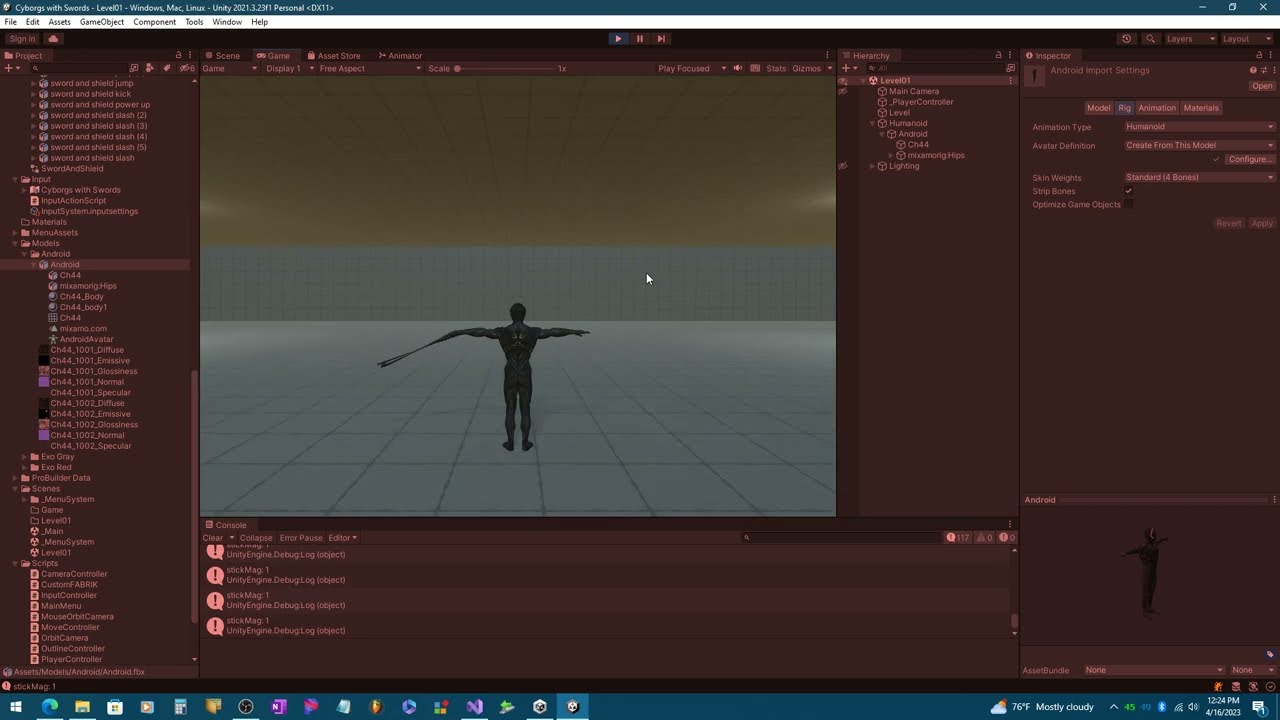Uncheck the Strip Bones checkbox
The width and height of the screenshot is (1280, 720).
pos(1129,191)
